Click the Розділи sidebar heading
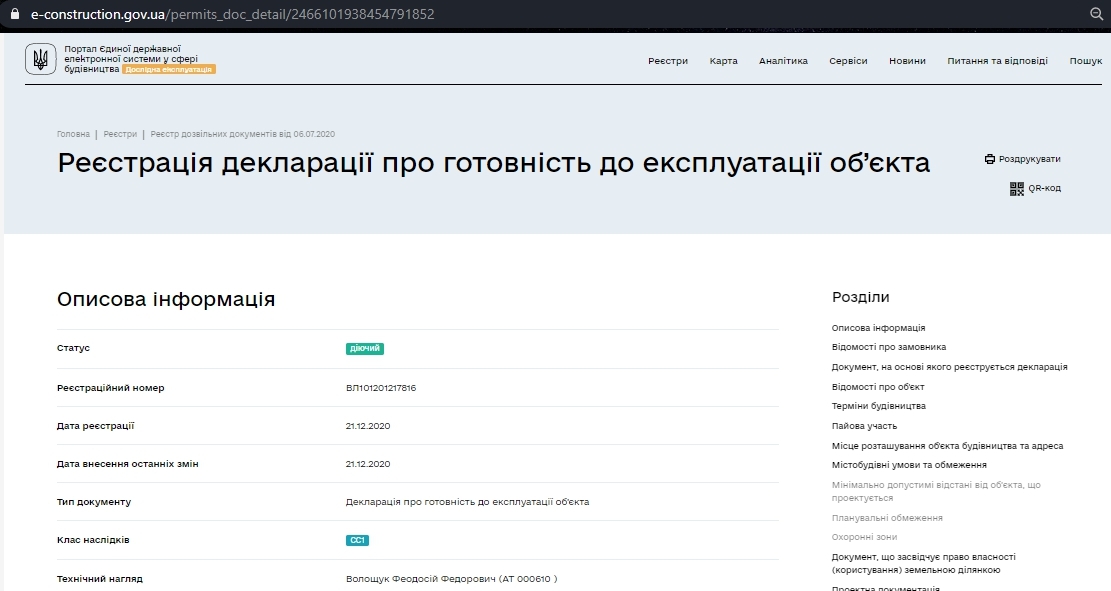 click(x=860, y=297)
